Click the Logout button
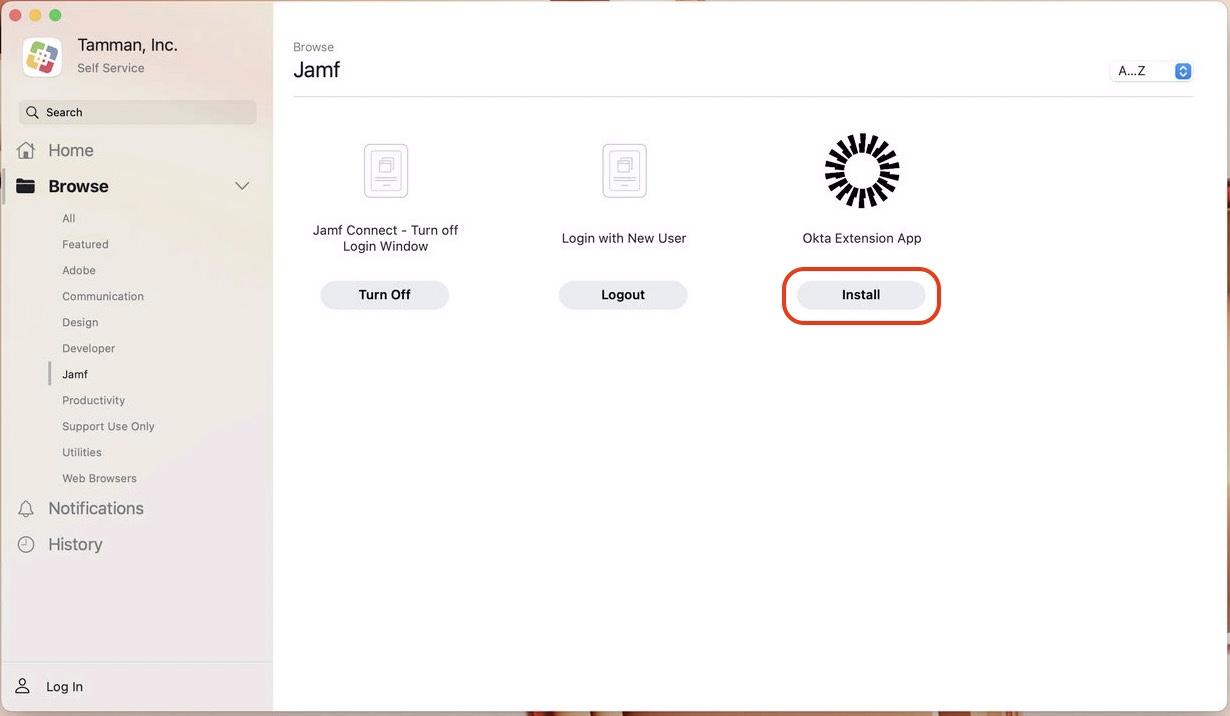 click(623, 295)
